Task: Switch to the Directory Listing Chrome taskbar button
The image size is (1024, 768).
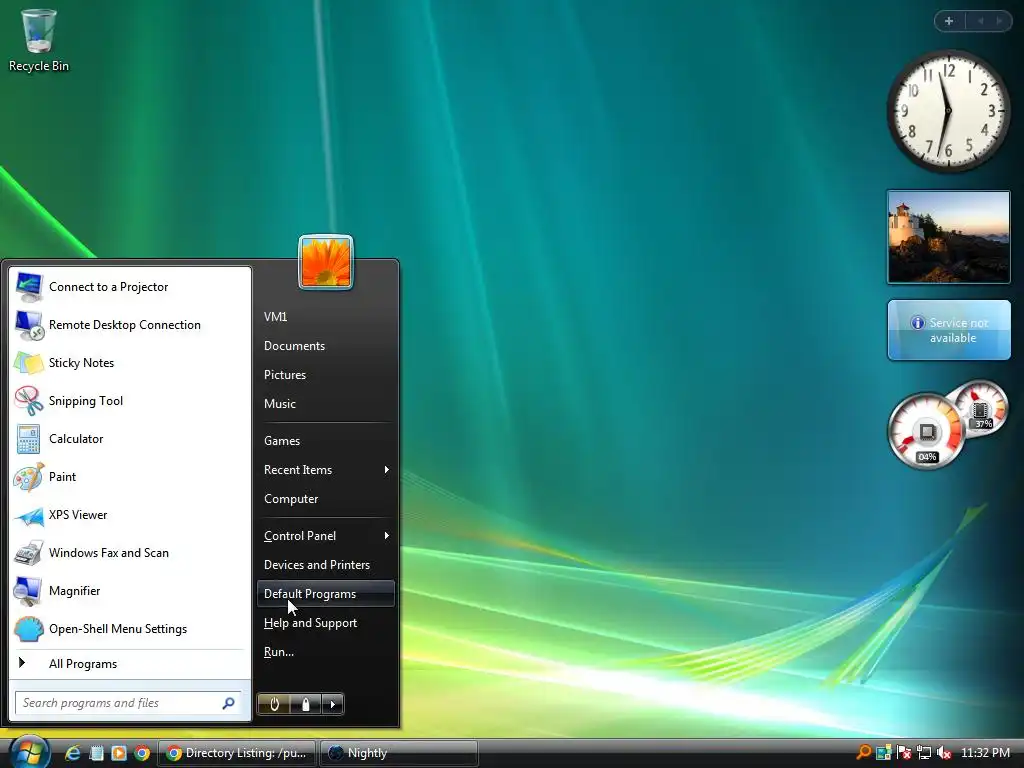Action: coord(237,753)
